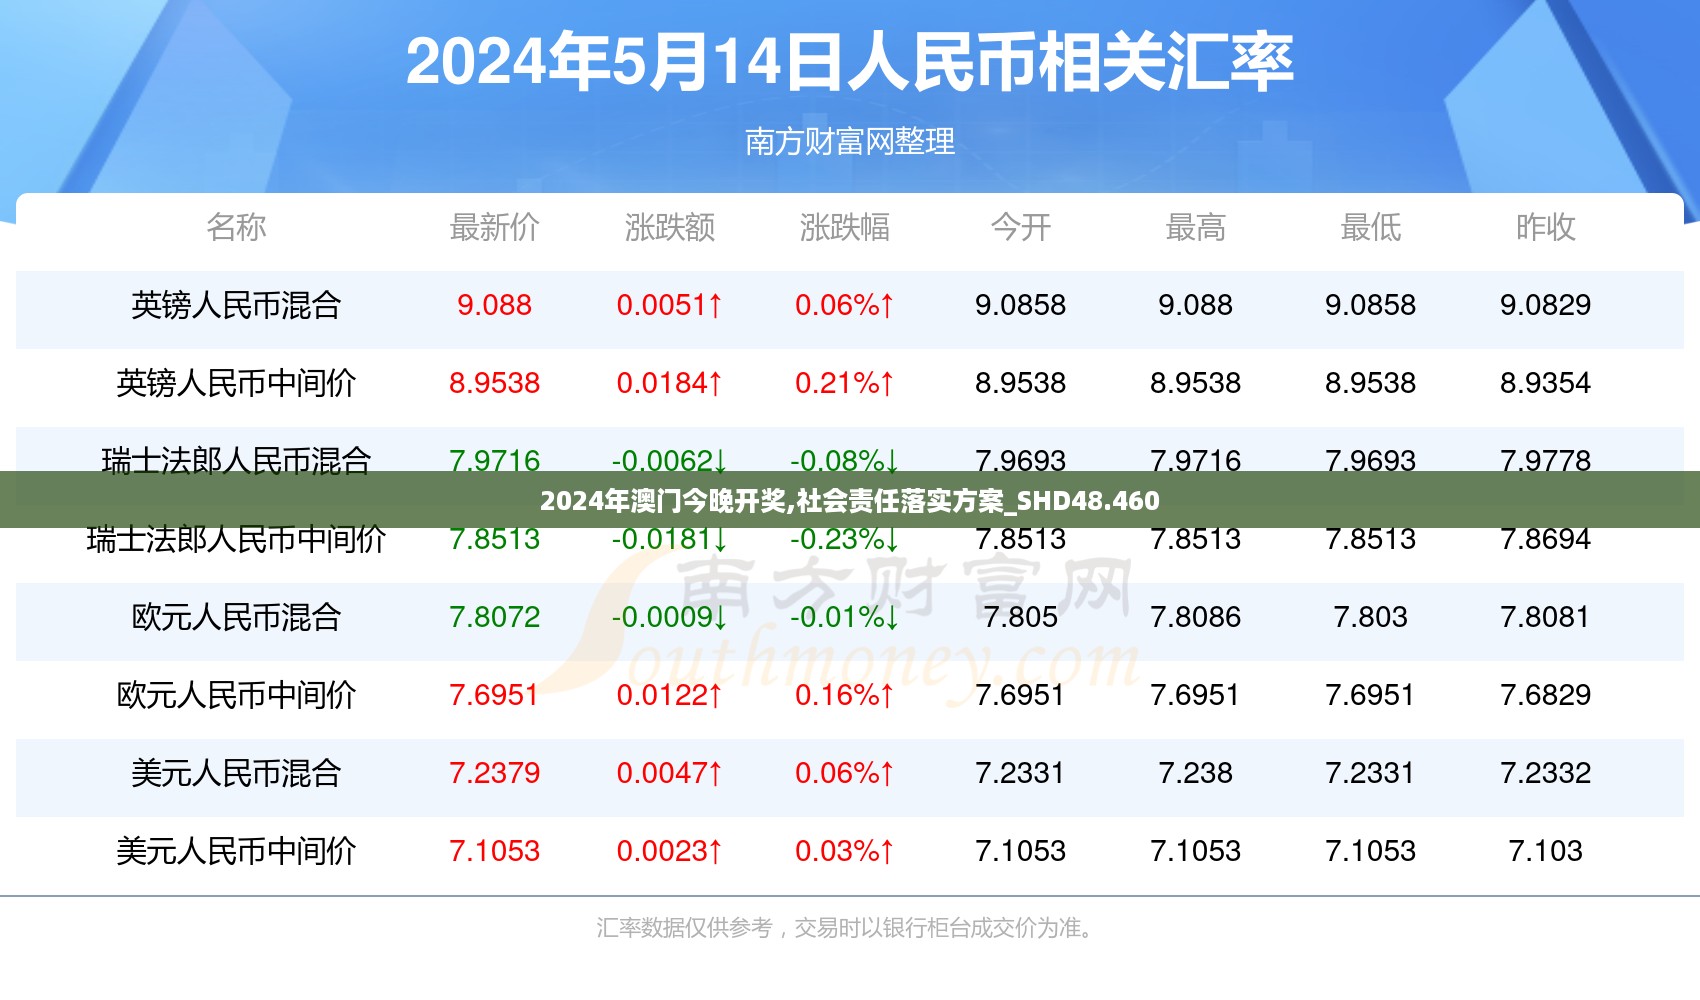Click the percentage "-0.23%↓"
The height and width of the screenshot is (1000, 1700).
[x=845, y=540]
